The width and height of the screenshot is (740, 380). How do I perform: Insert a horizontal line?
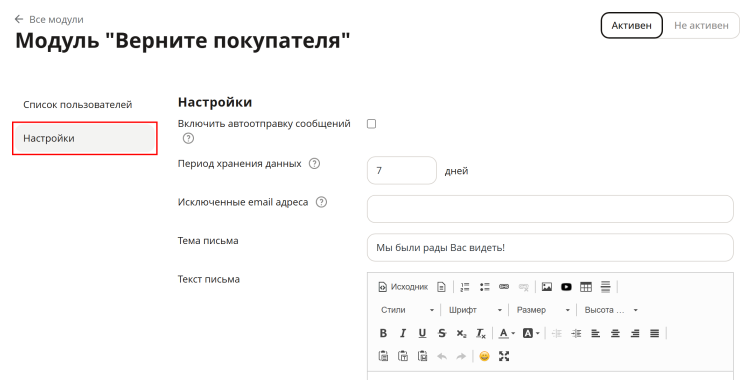click(605, 287)
